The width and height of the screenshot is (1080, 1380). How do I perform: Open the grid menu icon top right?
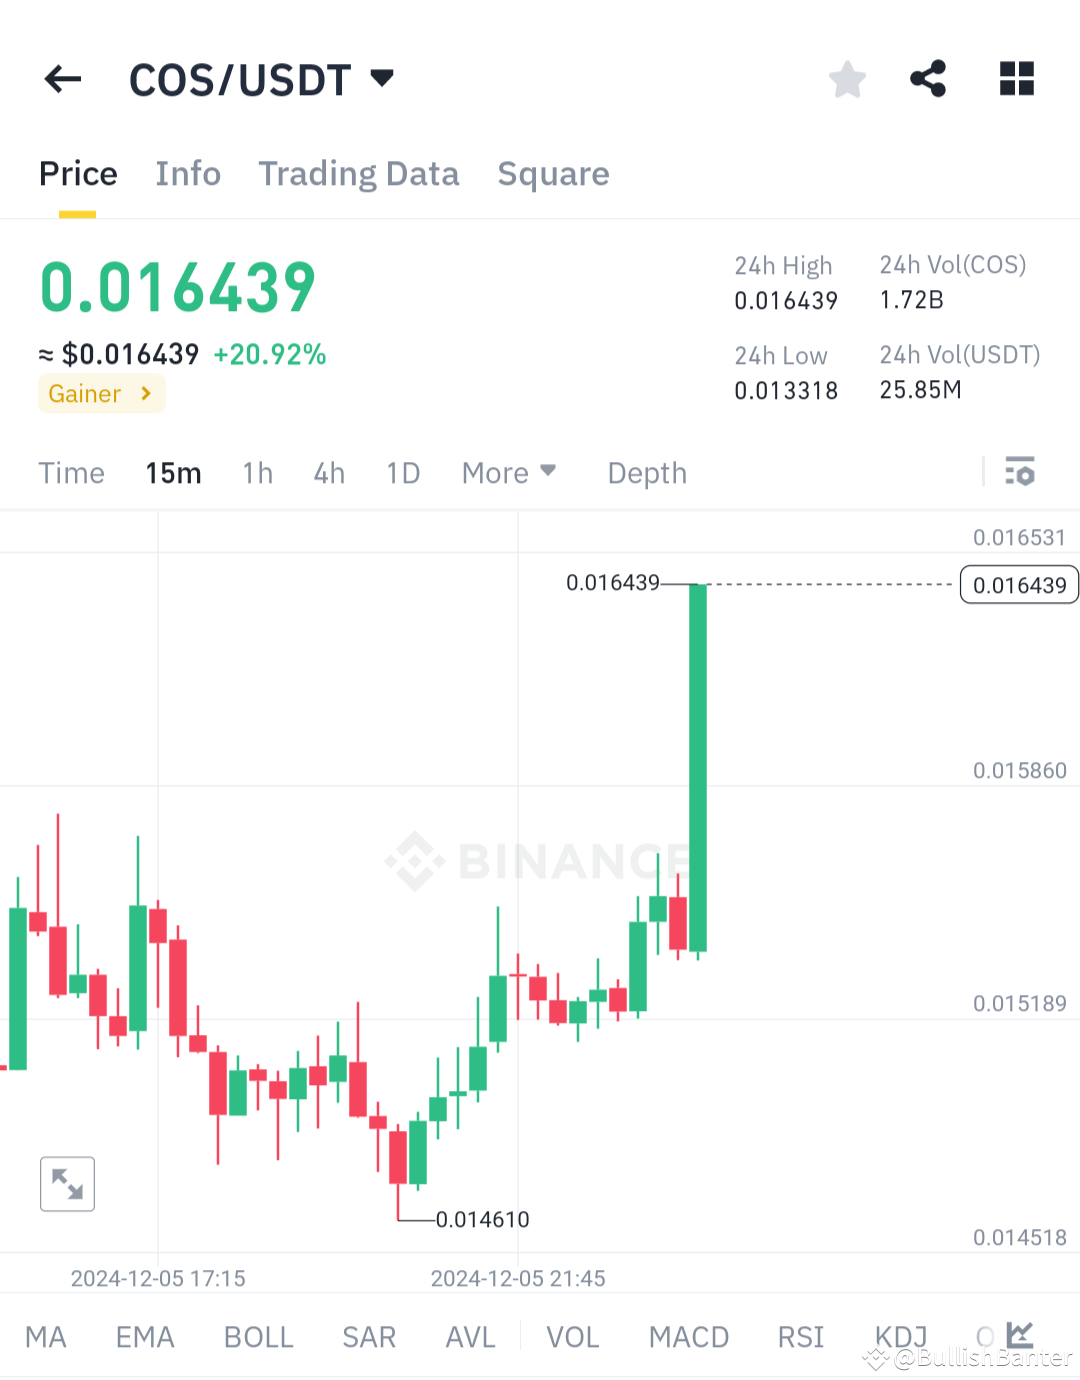point(1016,79)
